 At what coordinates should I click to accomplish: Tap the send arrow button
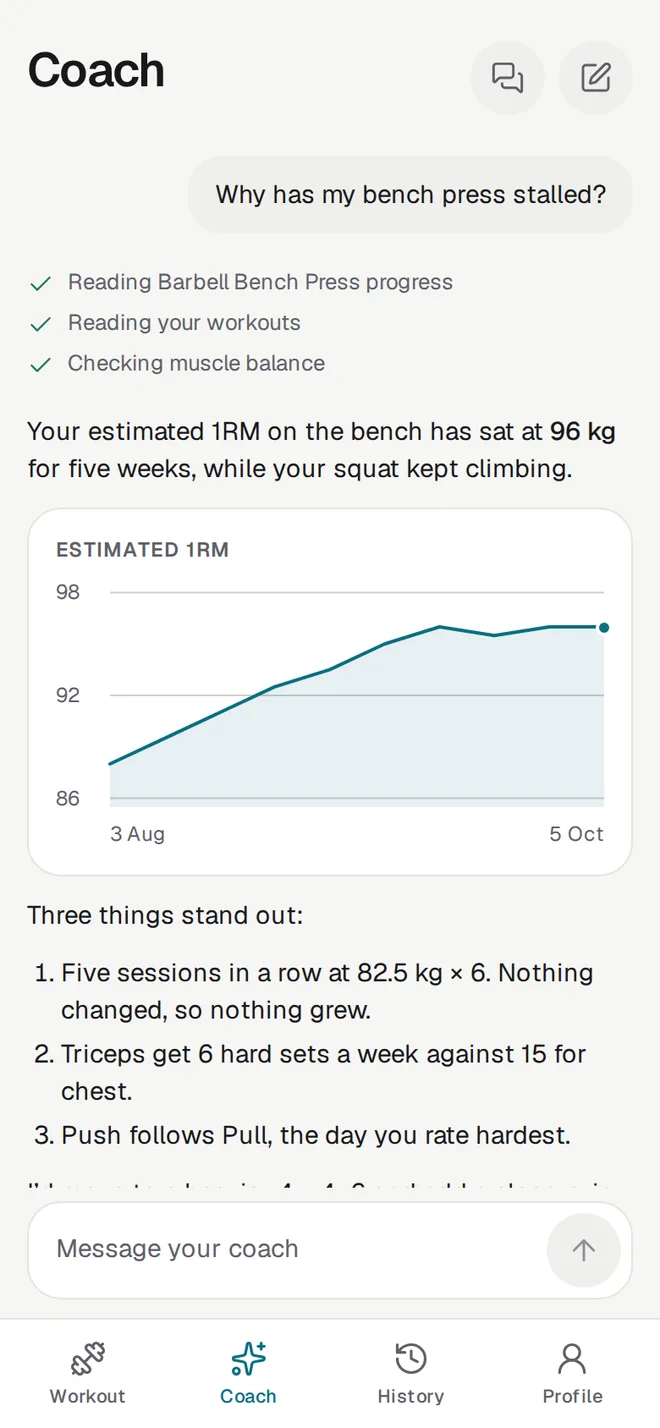tap(583, 1249)
